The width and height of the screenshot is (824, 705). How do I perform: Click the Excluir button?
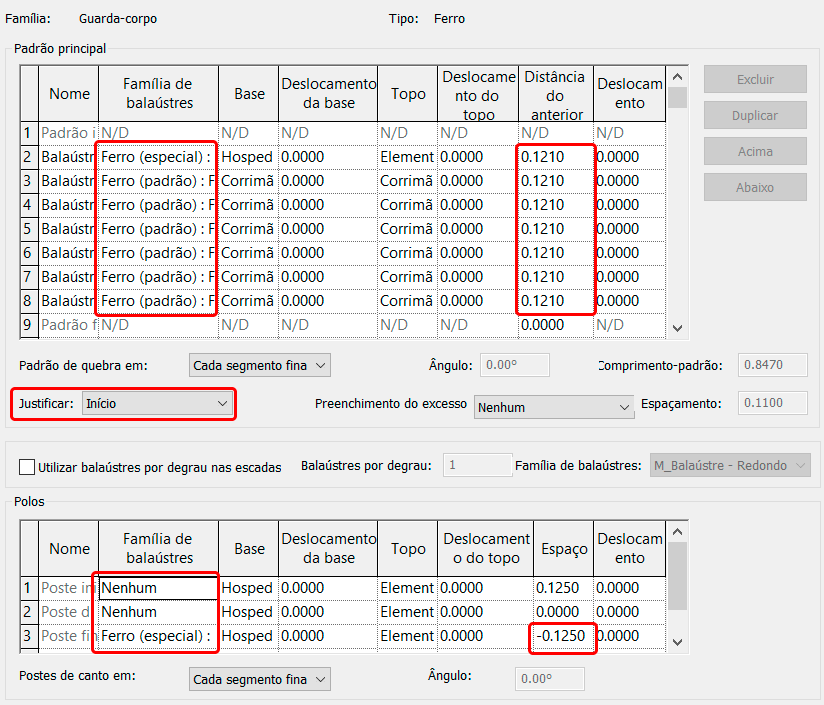(754, 79)
